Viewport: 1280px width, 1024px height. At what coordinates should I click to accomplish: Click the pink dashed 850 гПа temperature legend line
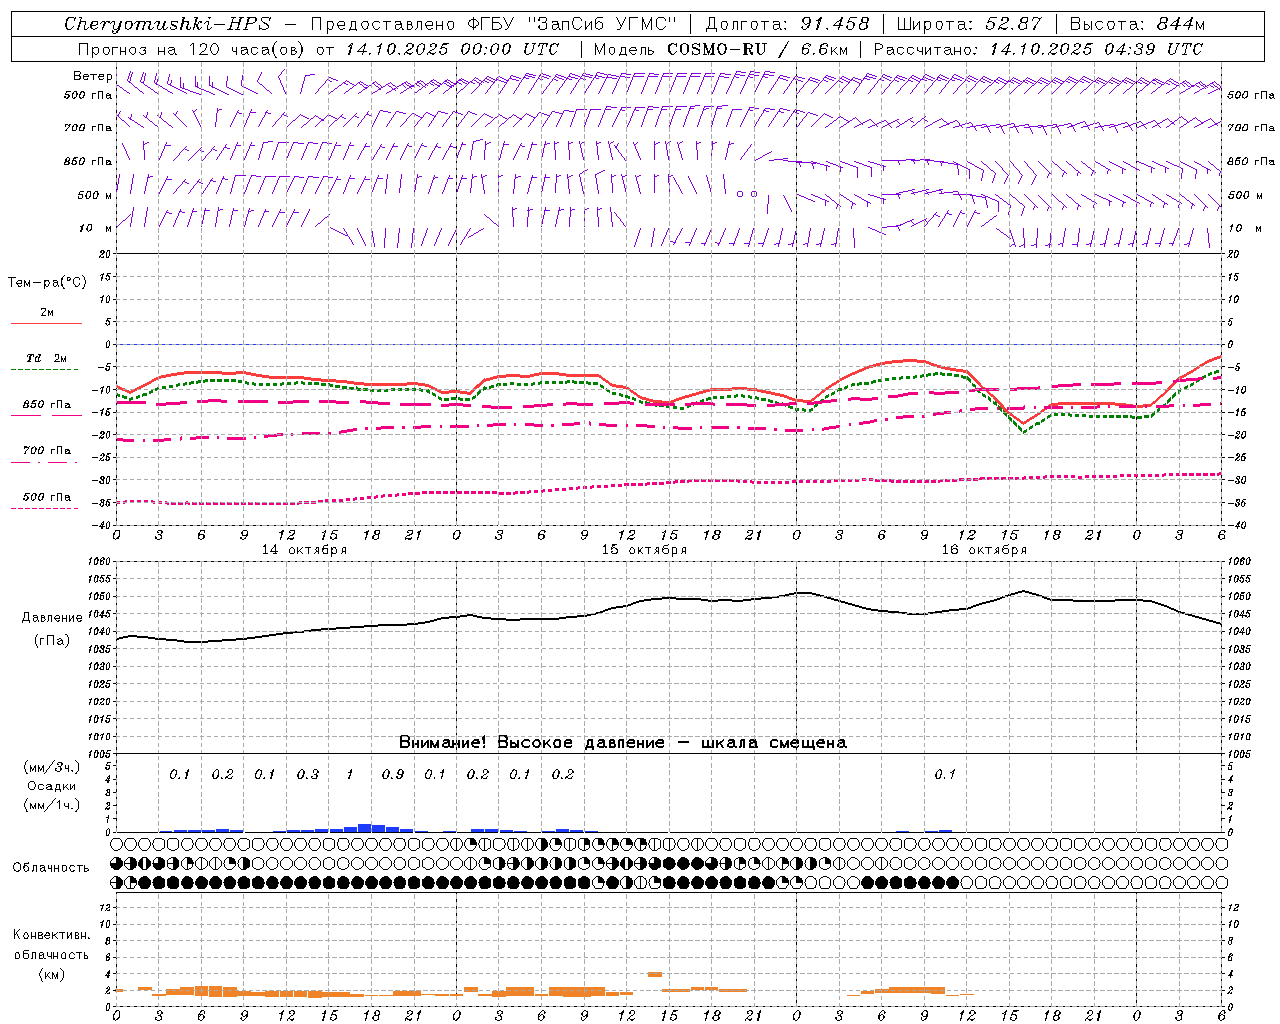pos(46,415)
